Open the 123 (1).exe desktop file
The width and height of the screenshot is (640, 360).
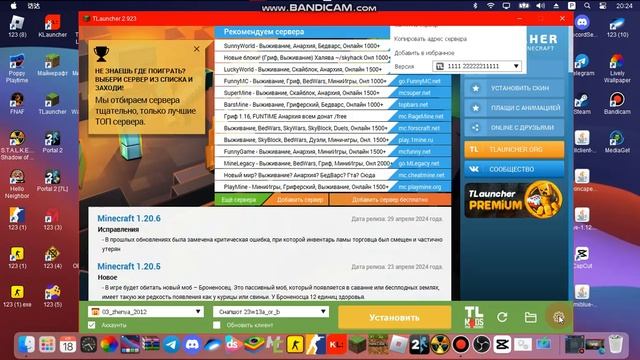click(x=17, y=296)
